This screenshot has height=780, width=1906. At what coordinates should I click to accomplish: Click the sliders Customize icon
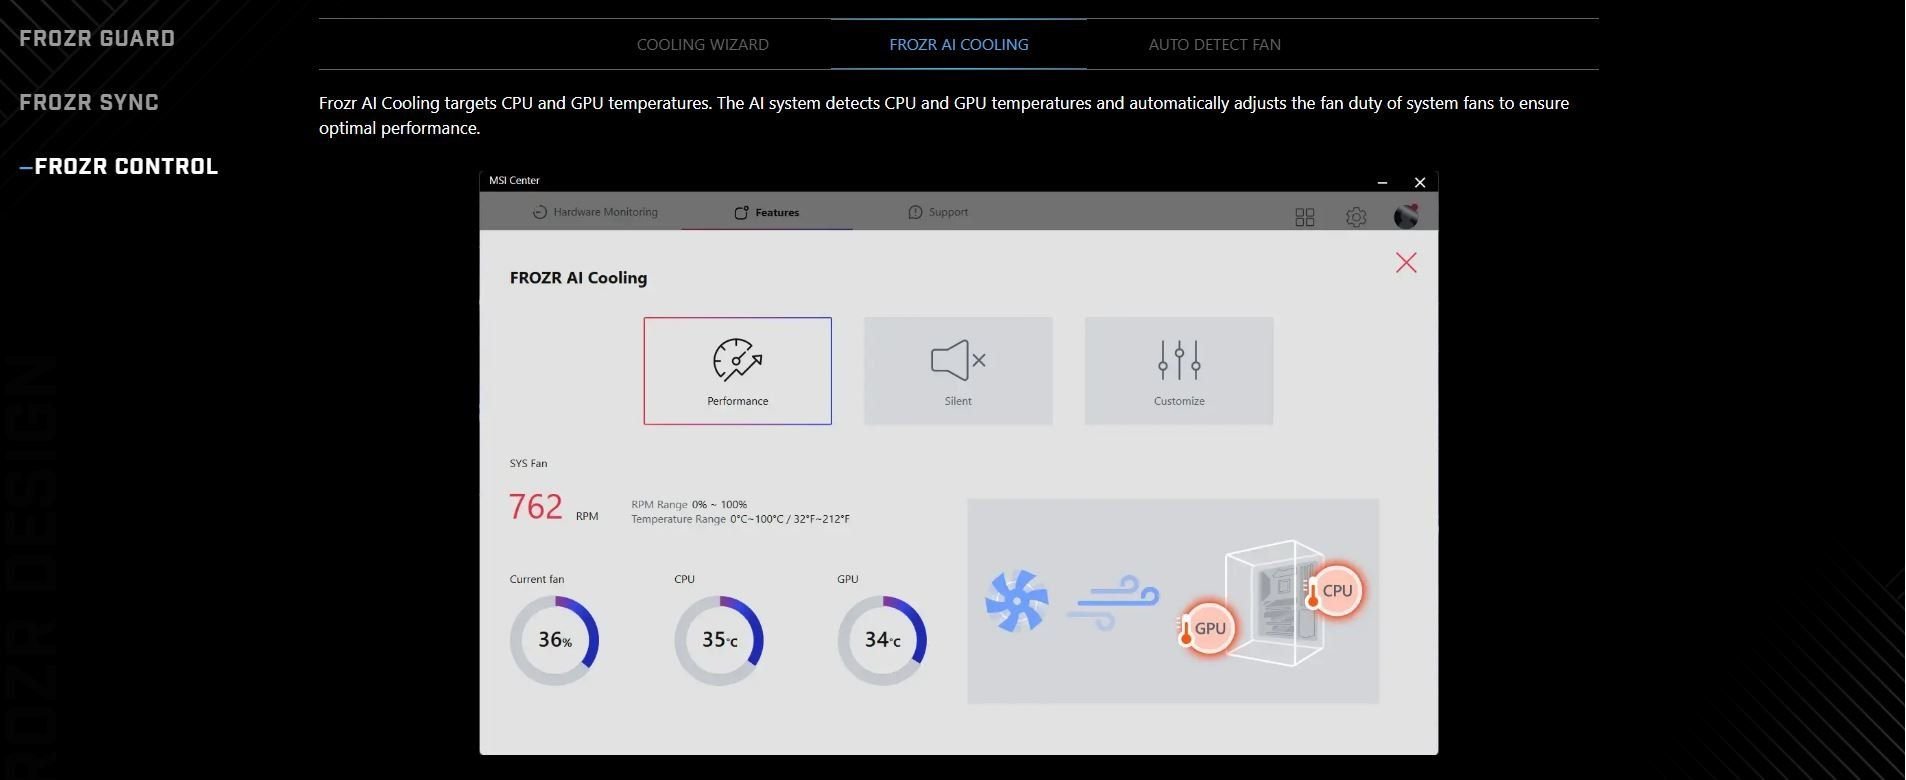(x=1179, y=360)
